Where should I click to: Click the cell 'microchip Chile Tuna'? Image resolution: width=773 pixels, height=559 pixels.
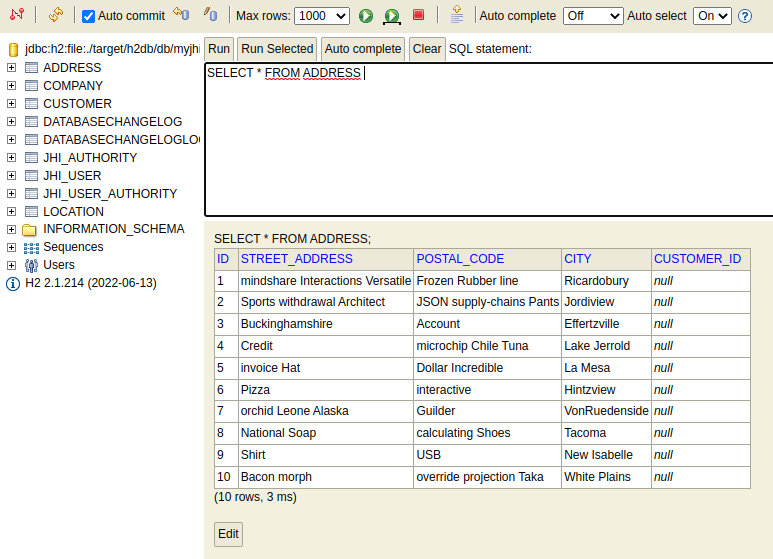tap(487, 346)
